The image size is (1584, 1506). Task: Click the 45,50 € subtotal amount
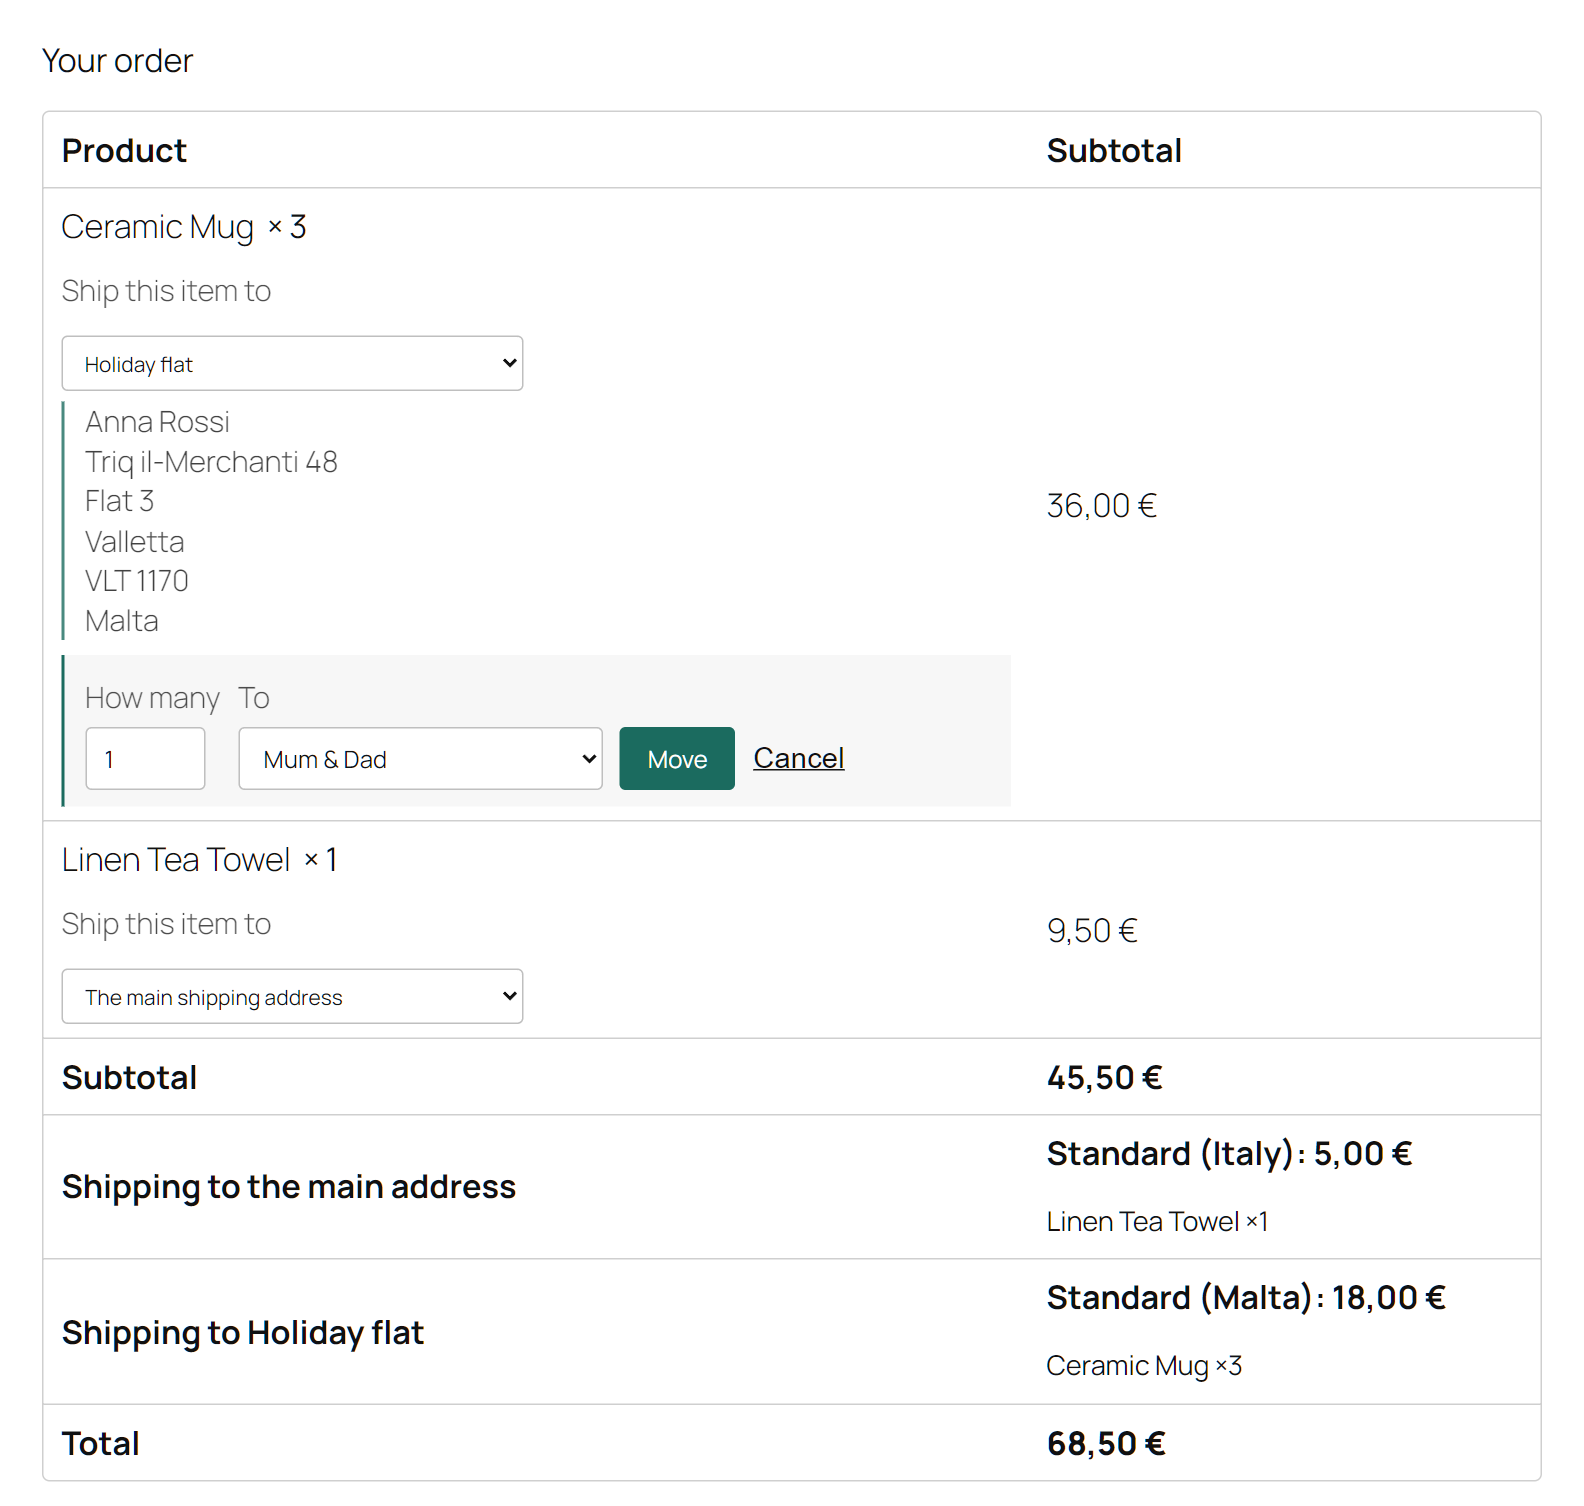pyautogui.click(x=1104, y=1077)
